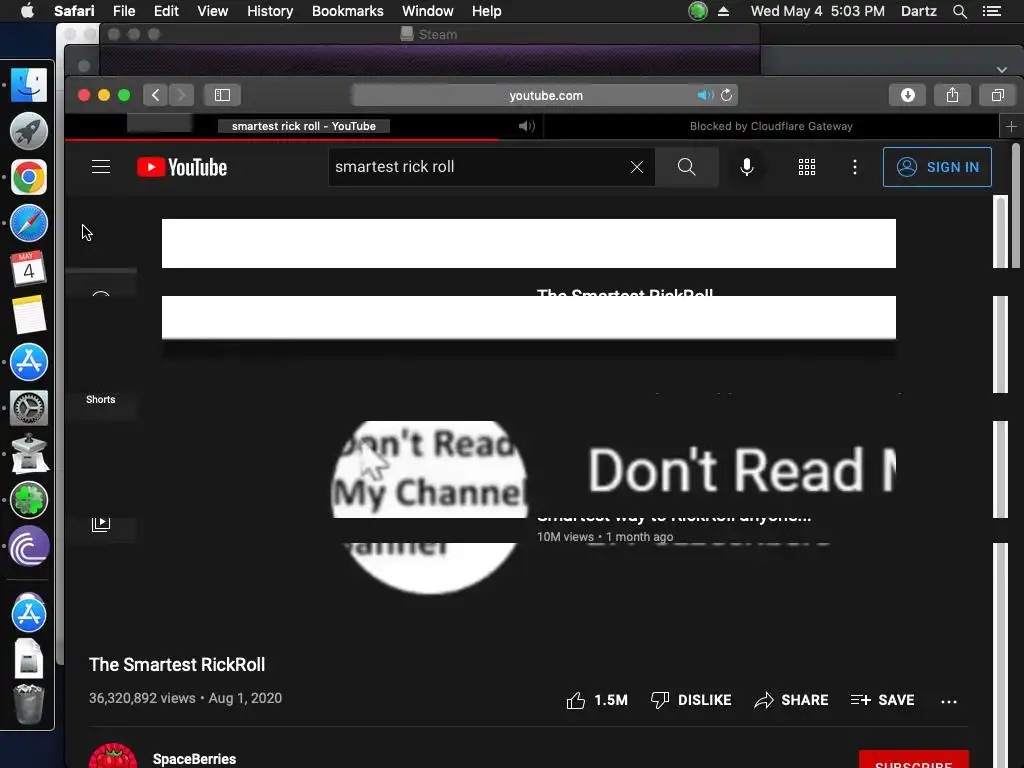This screenshot has height=768, width=1024.
Task: Open the YouTube hamburger guide menu
Action: click(x=101, y=167)
